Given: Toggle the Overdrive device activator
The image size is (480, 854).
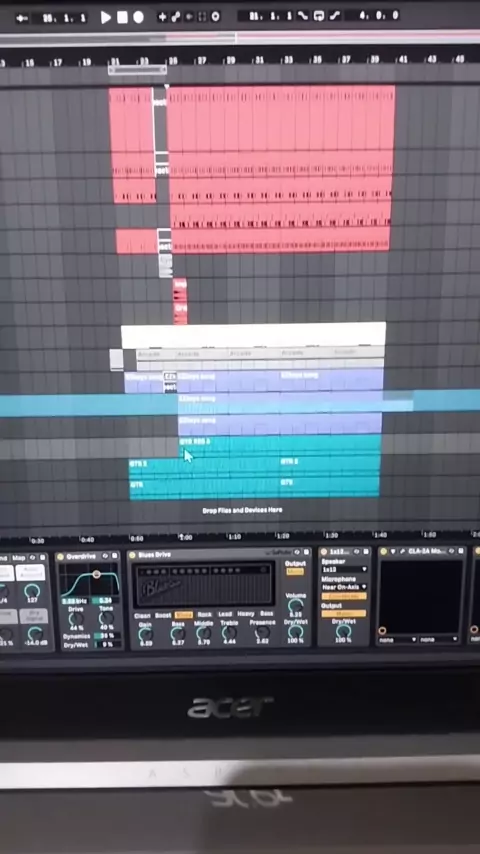Looking at the screenshot, I should pos(60,557).
